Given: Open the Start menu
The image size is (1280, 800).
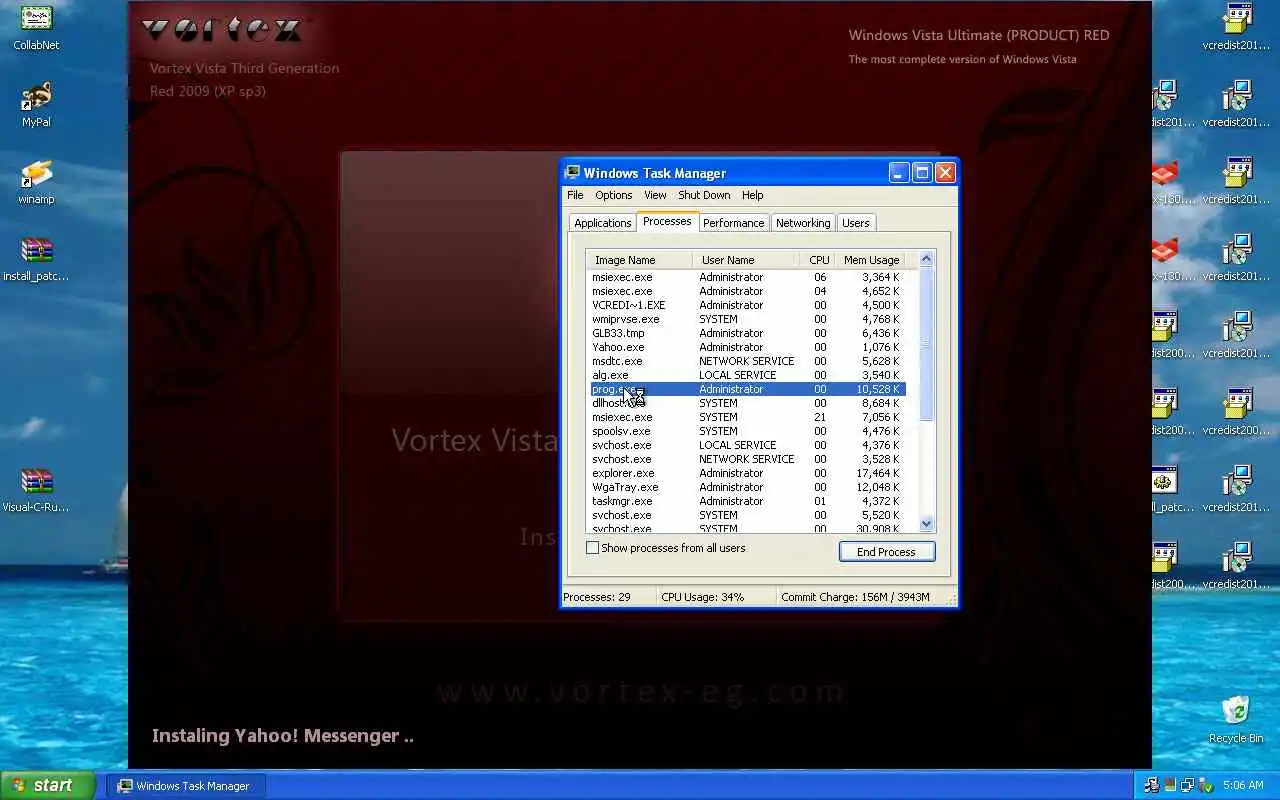Looking at the screenshot, I should tap(47, 785).
